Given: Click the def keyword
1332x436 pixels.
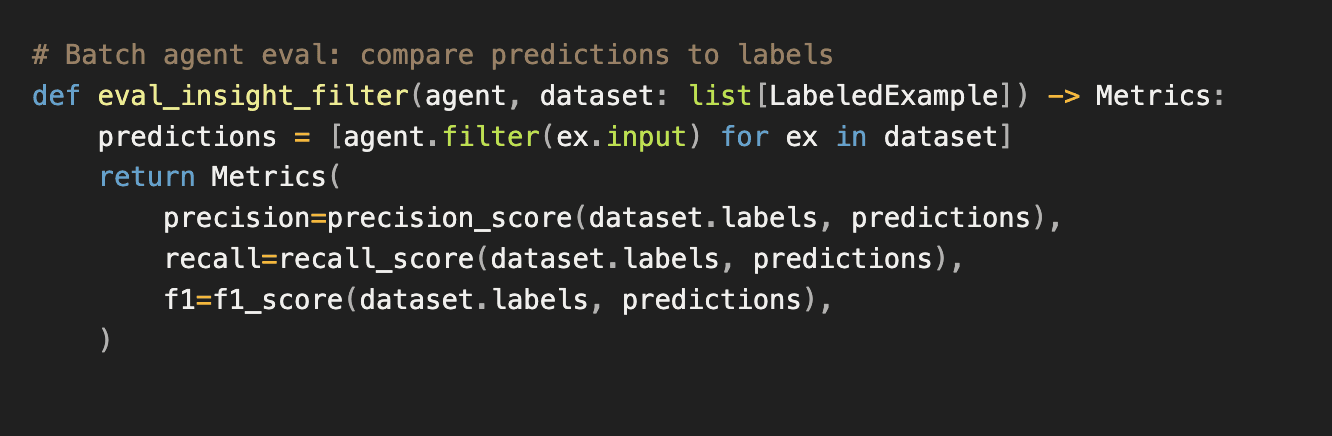Looking at the screenshot, I should pos(56,96).
